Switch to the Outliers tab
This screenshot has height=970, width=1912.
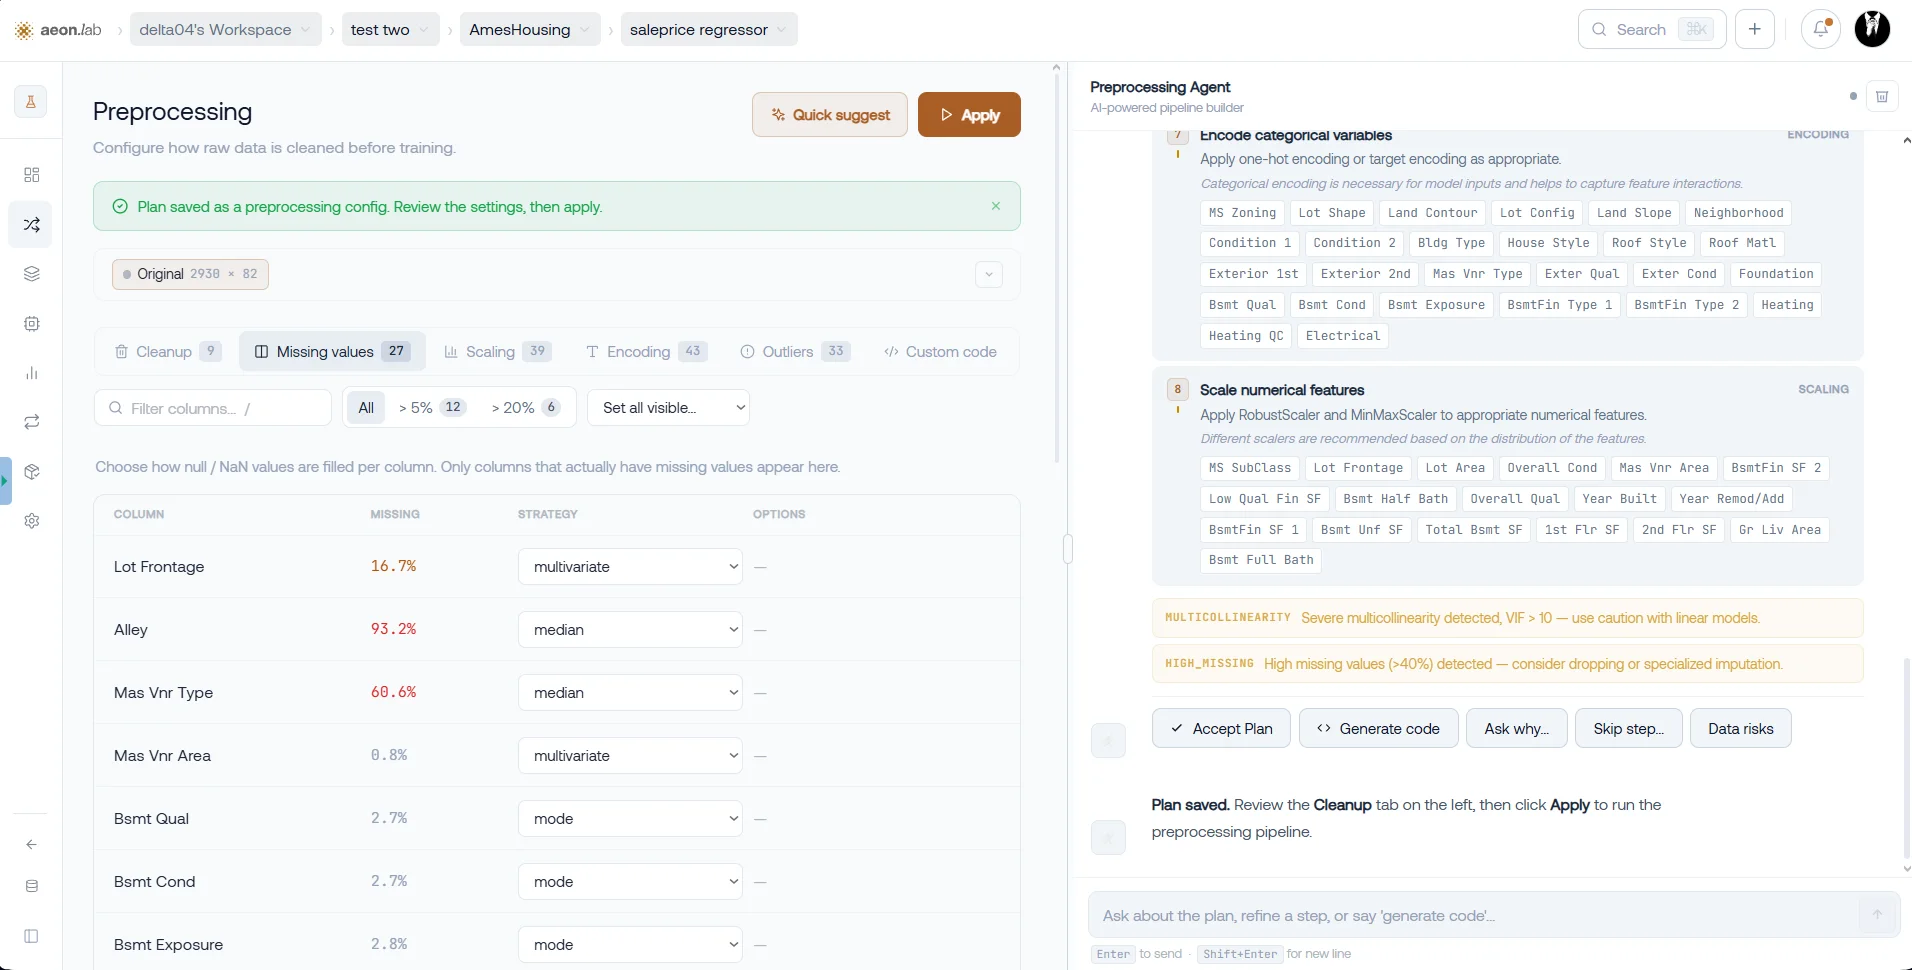pos(795,352)
